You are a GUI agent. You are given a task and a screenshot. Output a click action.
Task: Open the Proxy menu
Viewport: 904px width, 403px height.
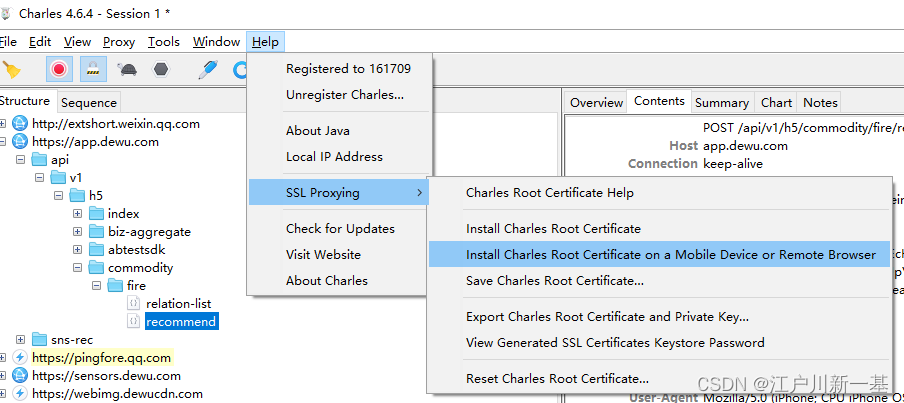point(119,42)
